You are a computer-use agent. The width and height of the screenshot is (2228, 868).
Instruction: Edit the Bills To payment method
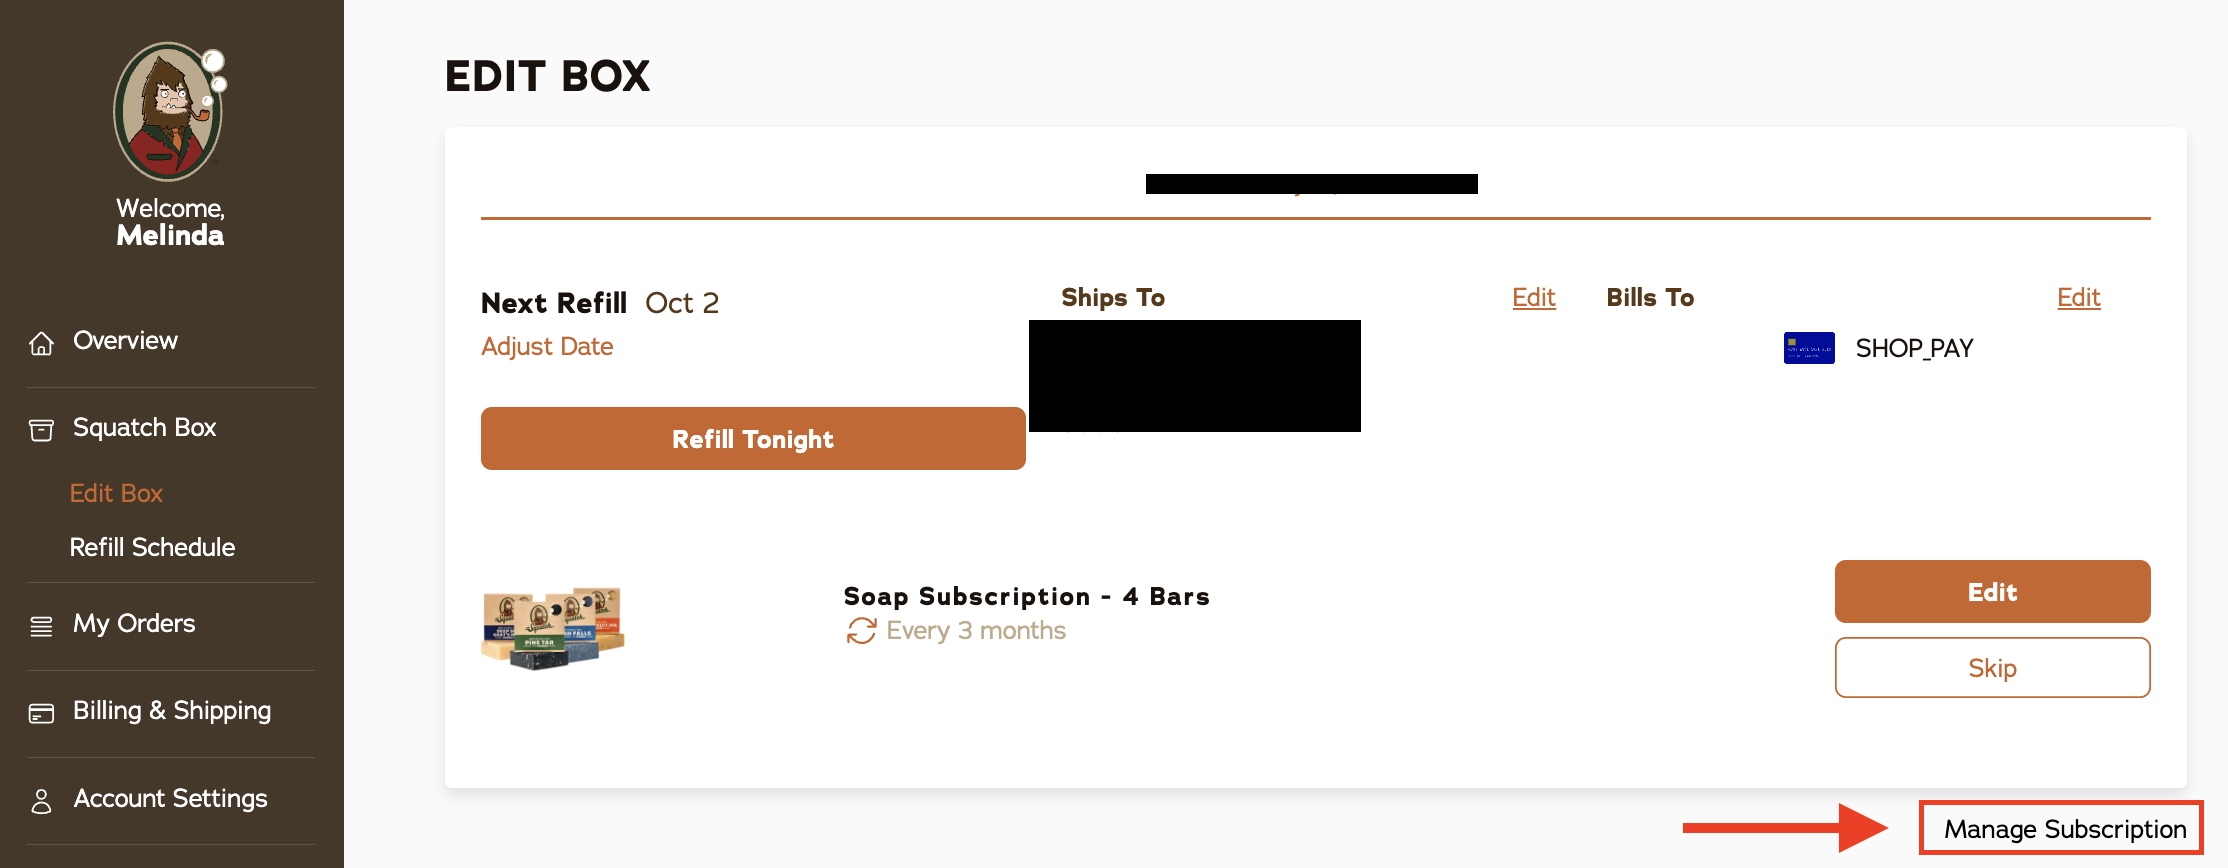point(2079,297)
